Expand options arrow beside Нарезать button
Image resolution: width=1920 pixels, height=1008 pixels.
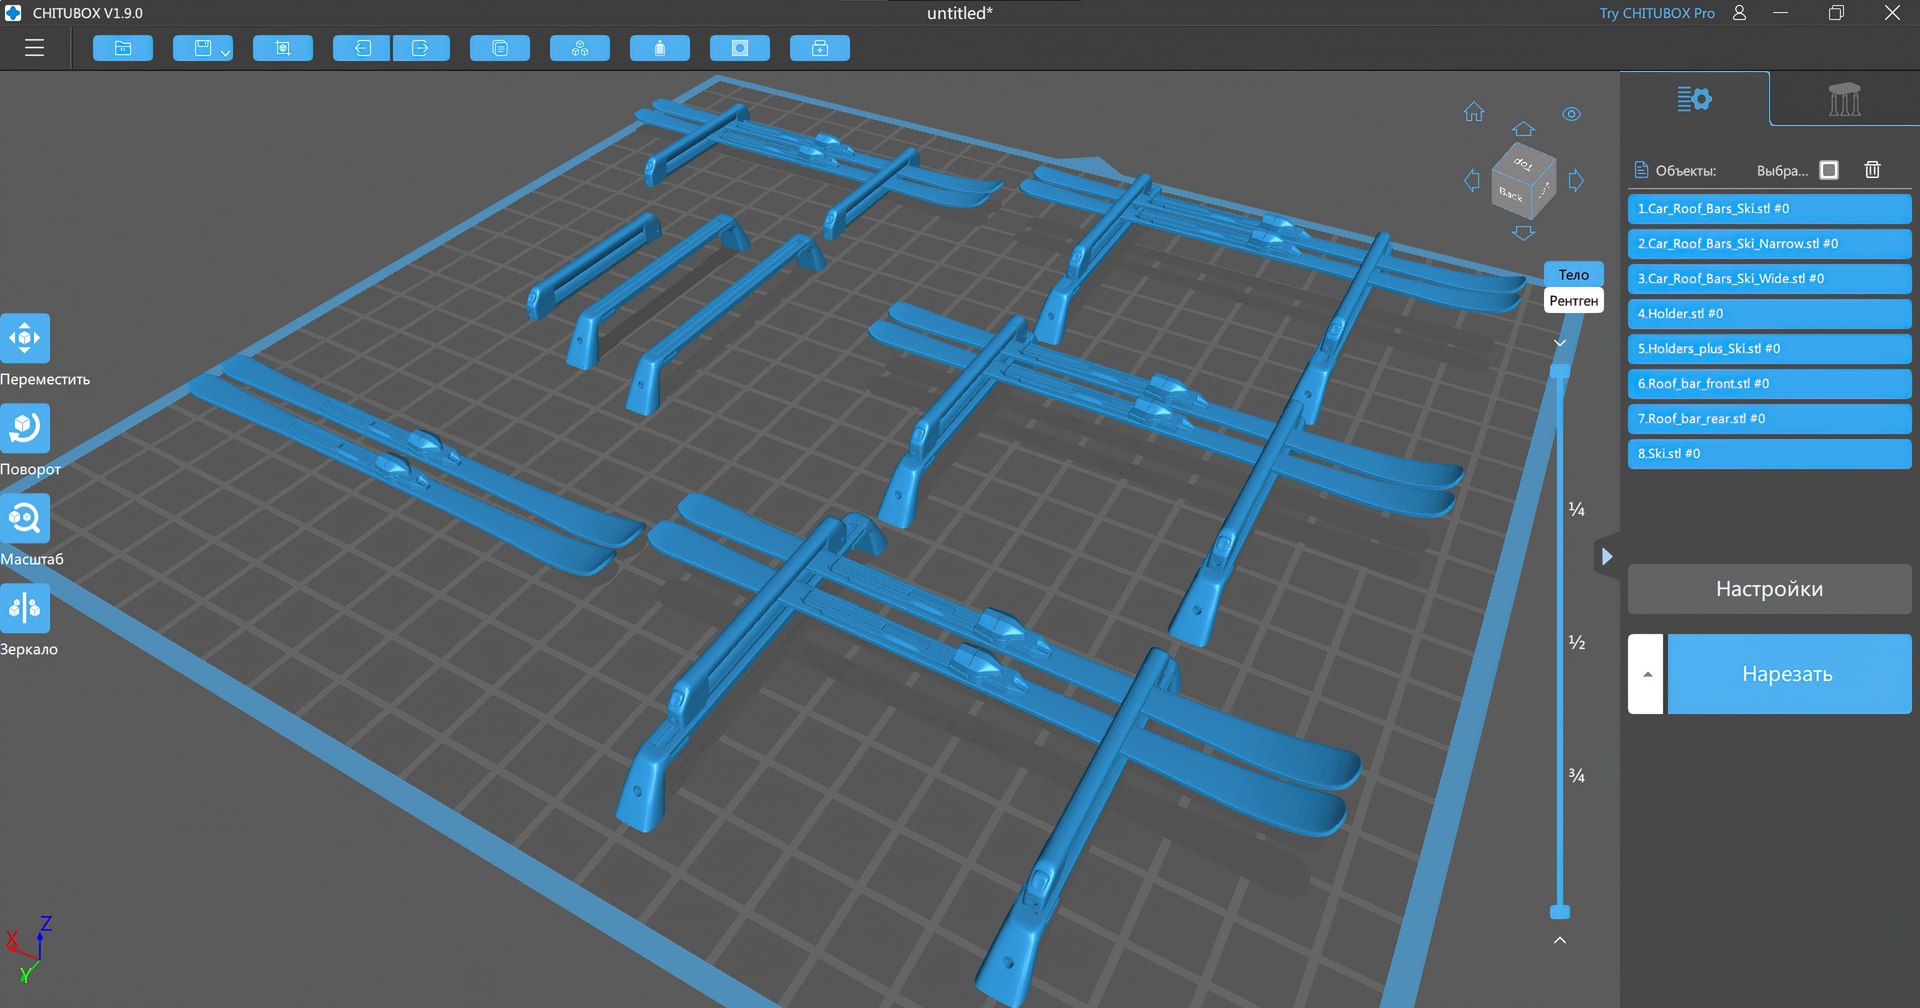pos(1646,674)
